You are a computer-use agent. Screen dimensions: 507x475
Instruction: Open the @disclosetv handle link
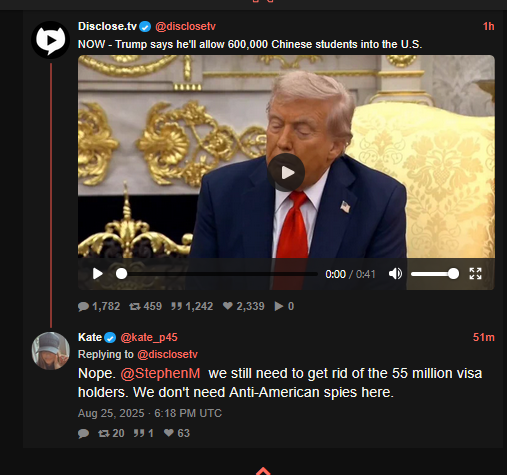[x=185, y=26]
